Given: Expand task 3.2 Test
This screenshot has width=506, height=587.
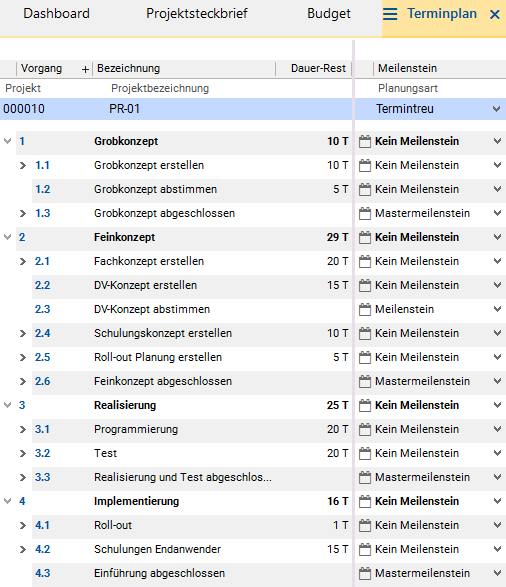Looking at the screenshot, I should [23, 453].
